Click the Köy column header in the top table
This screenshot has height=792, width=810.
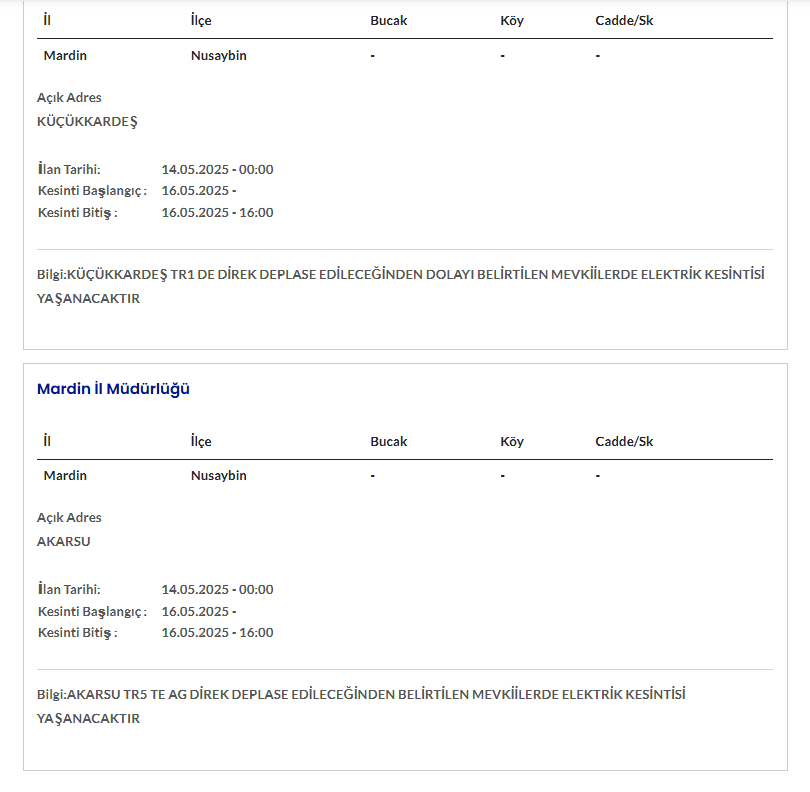pos(512,20)
